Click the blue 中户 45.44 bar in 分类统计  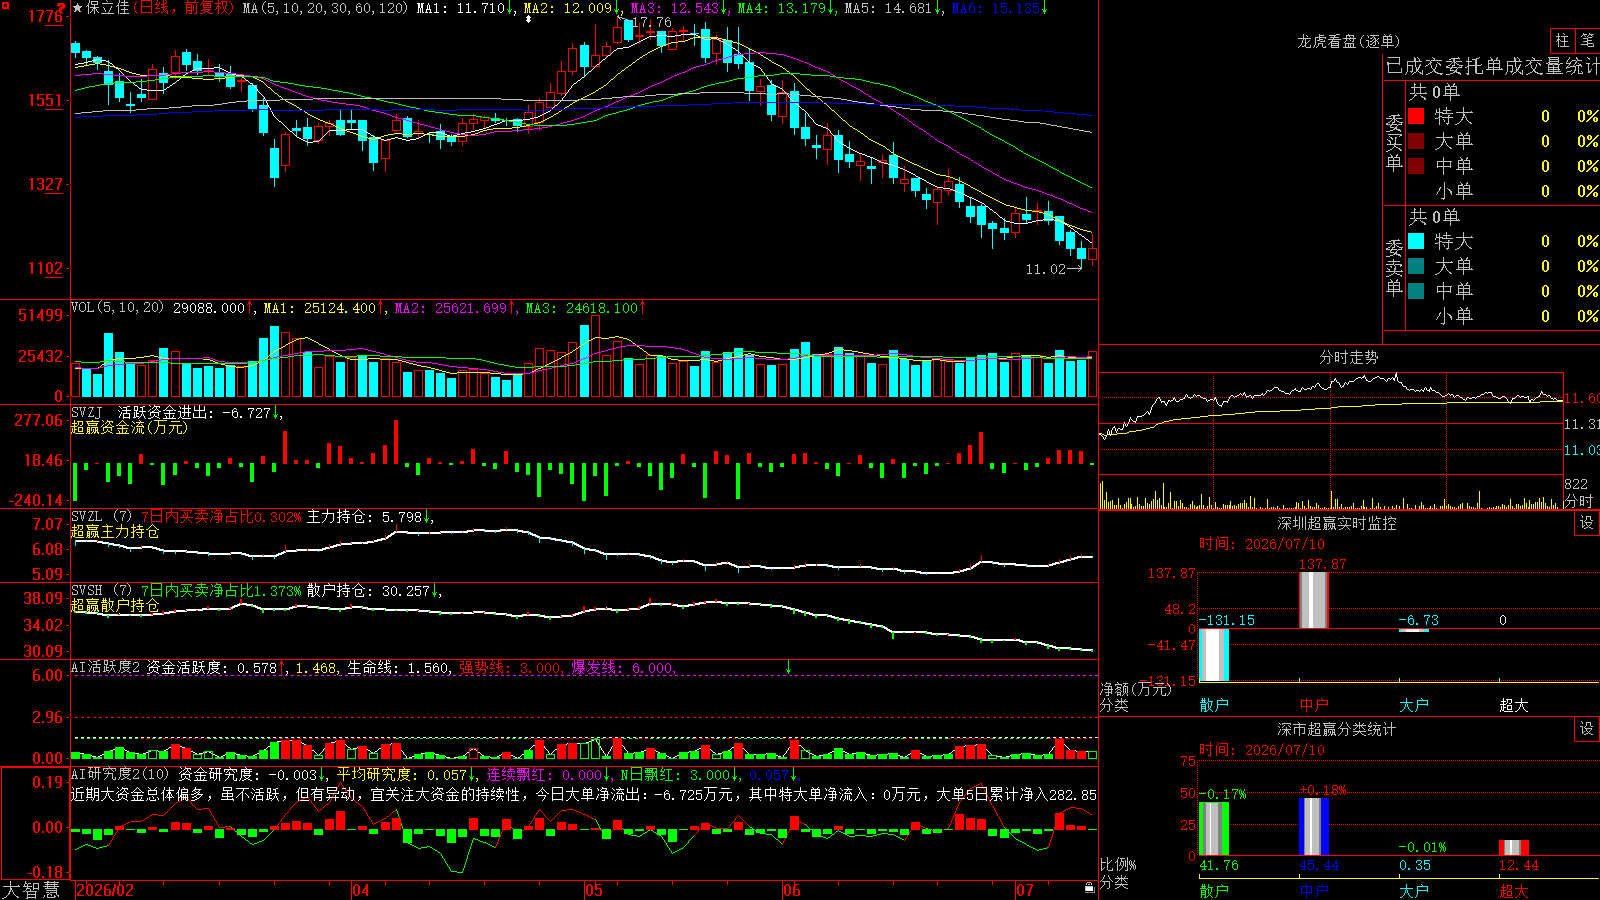pos(1313,826)
